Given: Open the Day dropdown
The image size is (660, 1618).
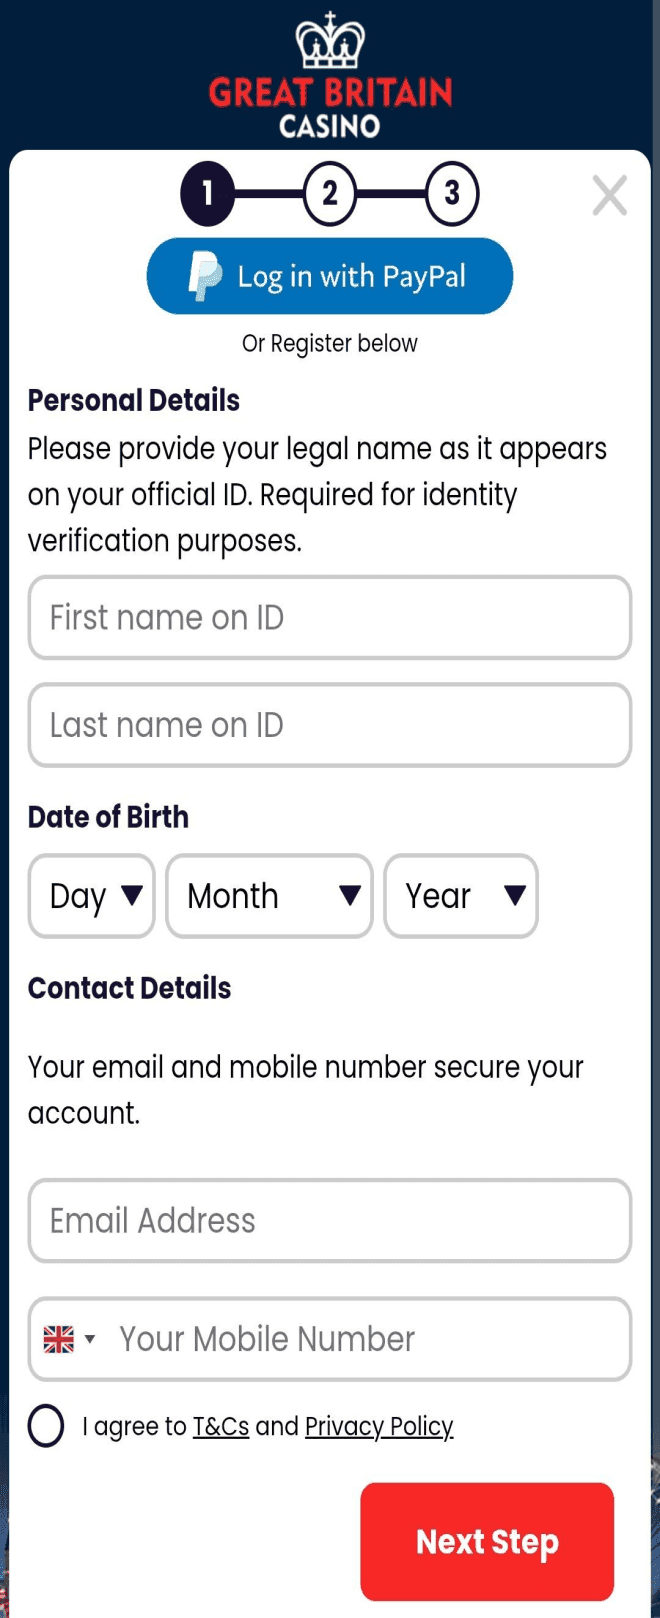Looking at the screenshot, I should point(90,896).
